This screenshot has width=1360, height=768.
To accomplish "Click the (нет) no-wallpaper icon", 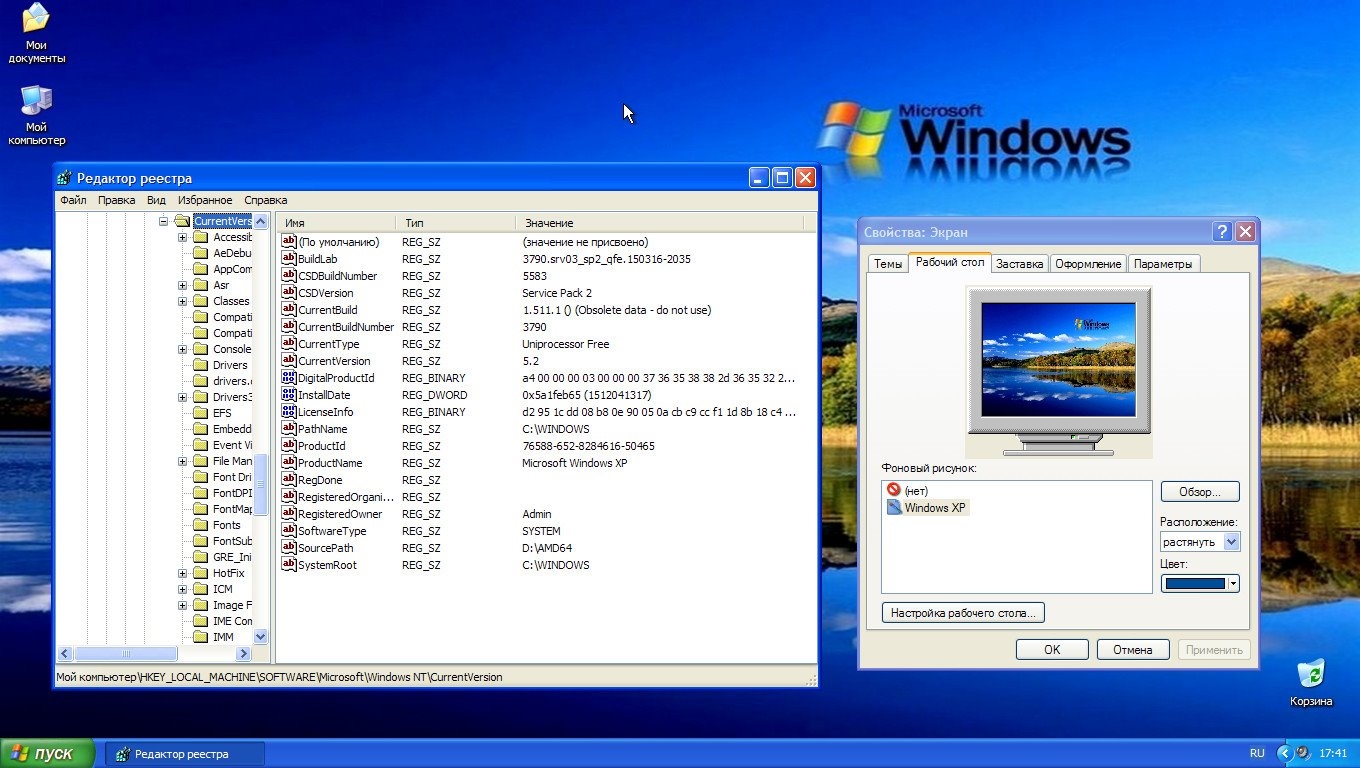I will pos(894,490).
